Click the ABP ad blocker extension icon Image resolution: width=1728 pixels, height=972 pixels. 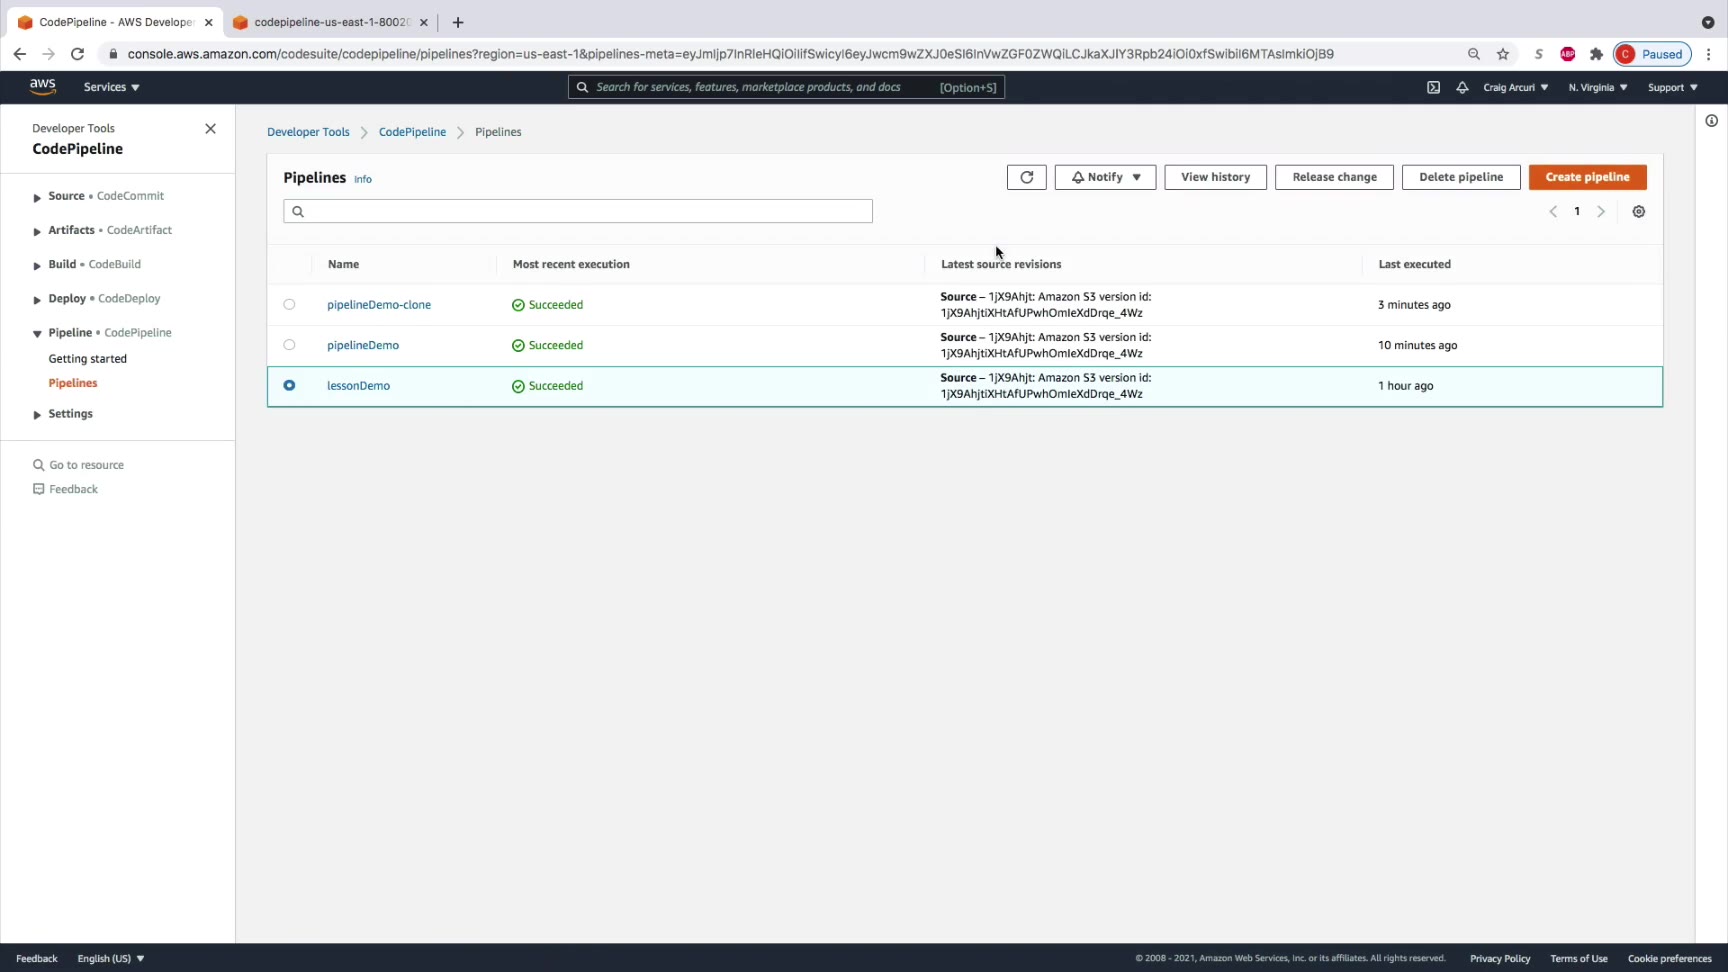click(1567, 54)
